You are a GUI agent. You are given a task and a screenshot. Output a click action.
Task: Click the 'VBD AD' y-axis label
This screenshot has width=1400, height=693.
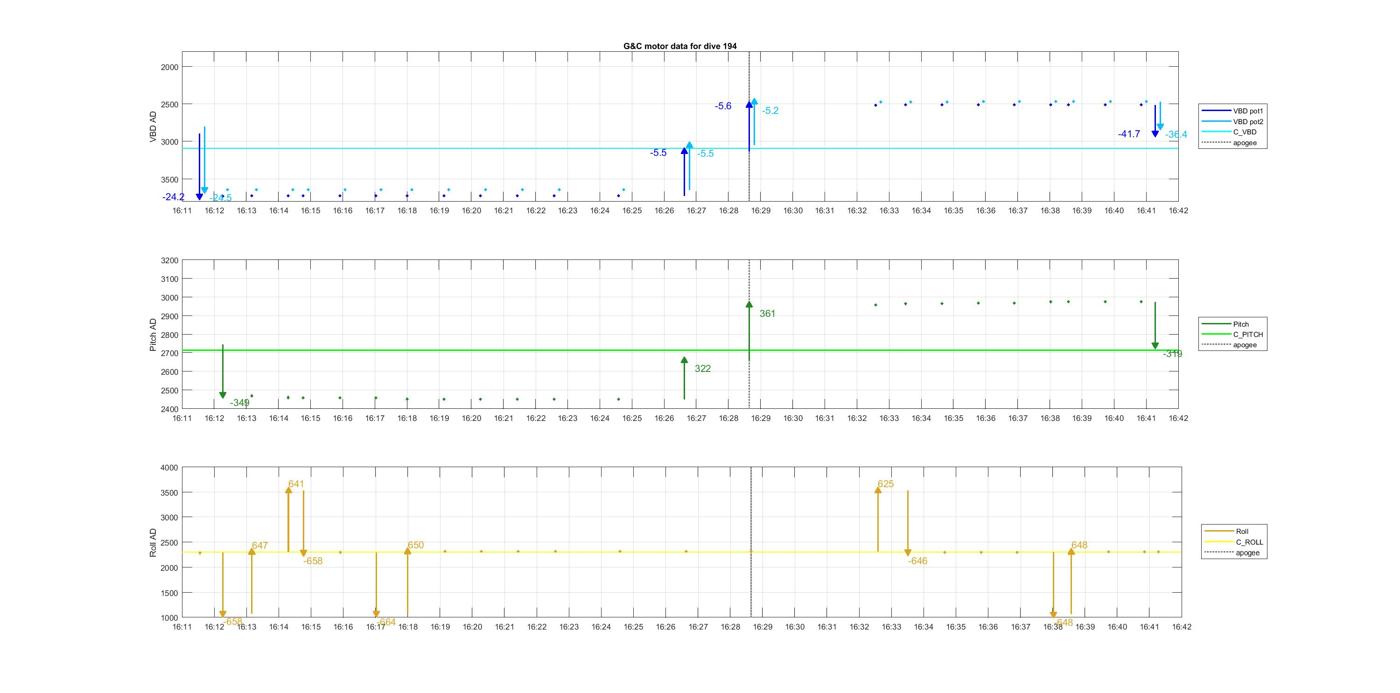[154, 127]
